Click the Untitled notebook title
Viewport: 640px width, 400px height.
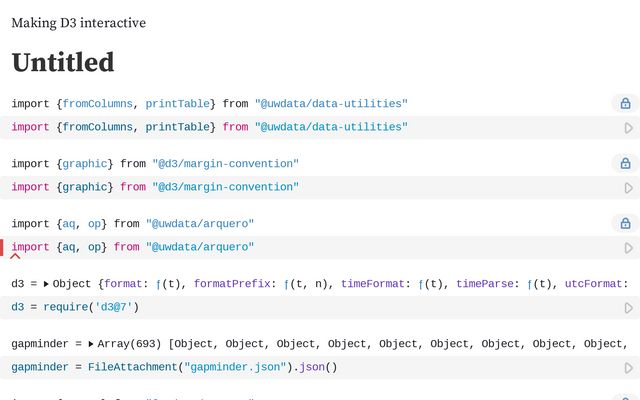[63, 62]
